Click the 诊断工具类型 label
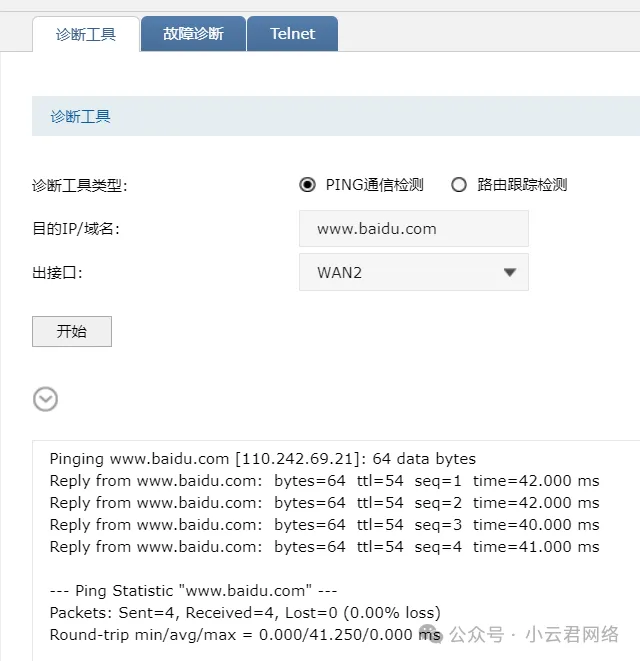 (80, 185)
